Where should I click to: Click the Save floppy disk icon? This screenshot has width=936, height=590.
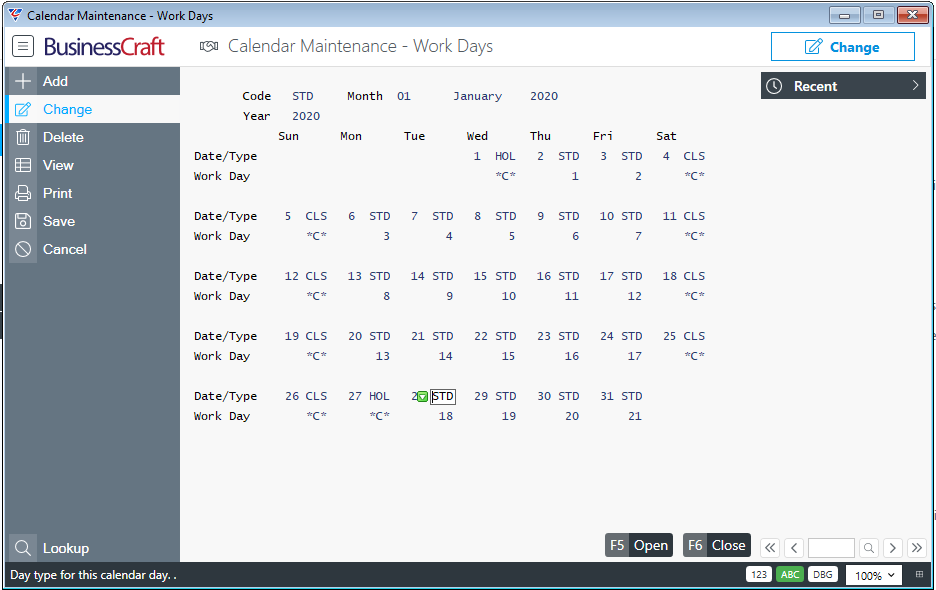point(23,221)
